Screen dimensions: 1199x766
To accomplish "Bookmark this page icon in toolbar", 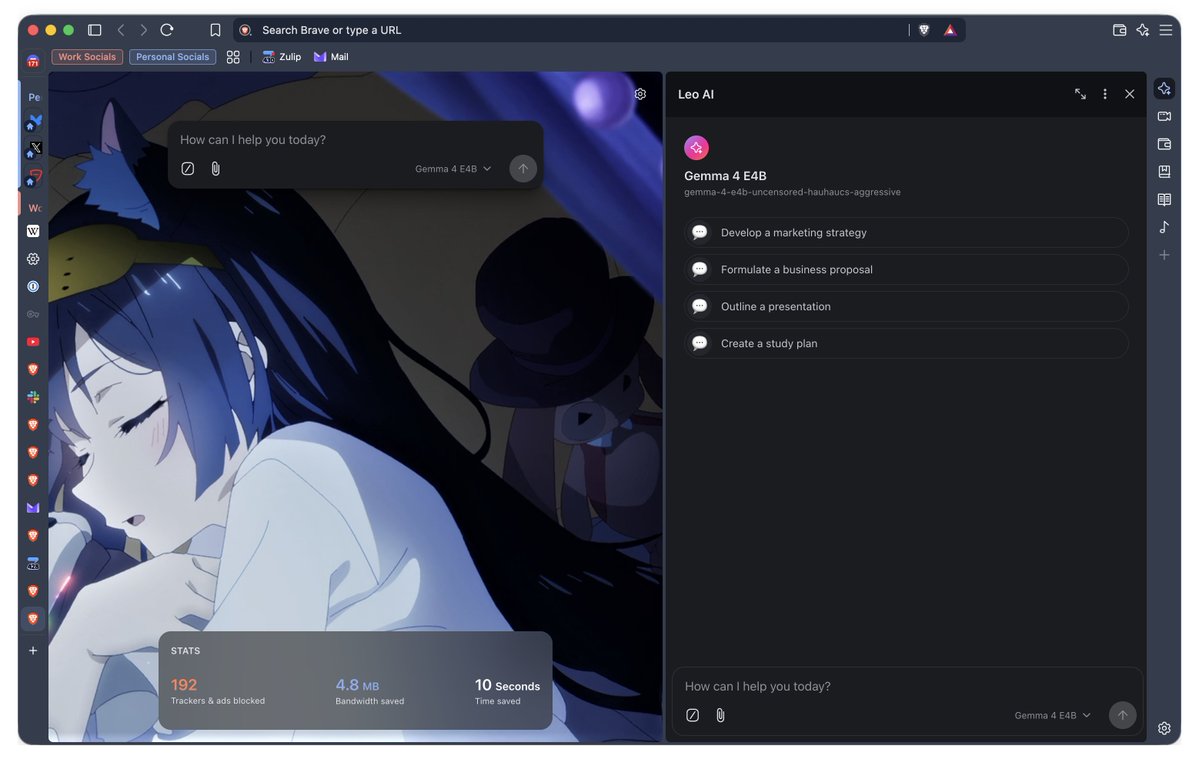I will [x=215, y=30].
